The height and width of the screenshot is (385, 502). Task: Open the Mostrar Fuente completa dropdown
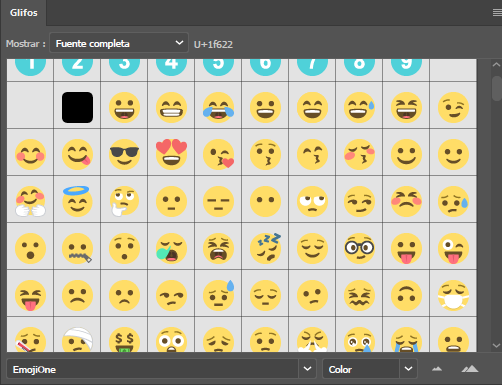coord(119,43)
